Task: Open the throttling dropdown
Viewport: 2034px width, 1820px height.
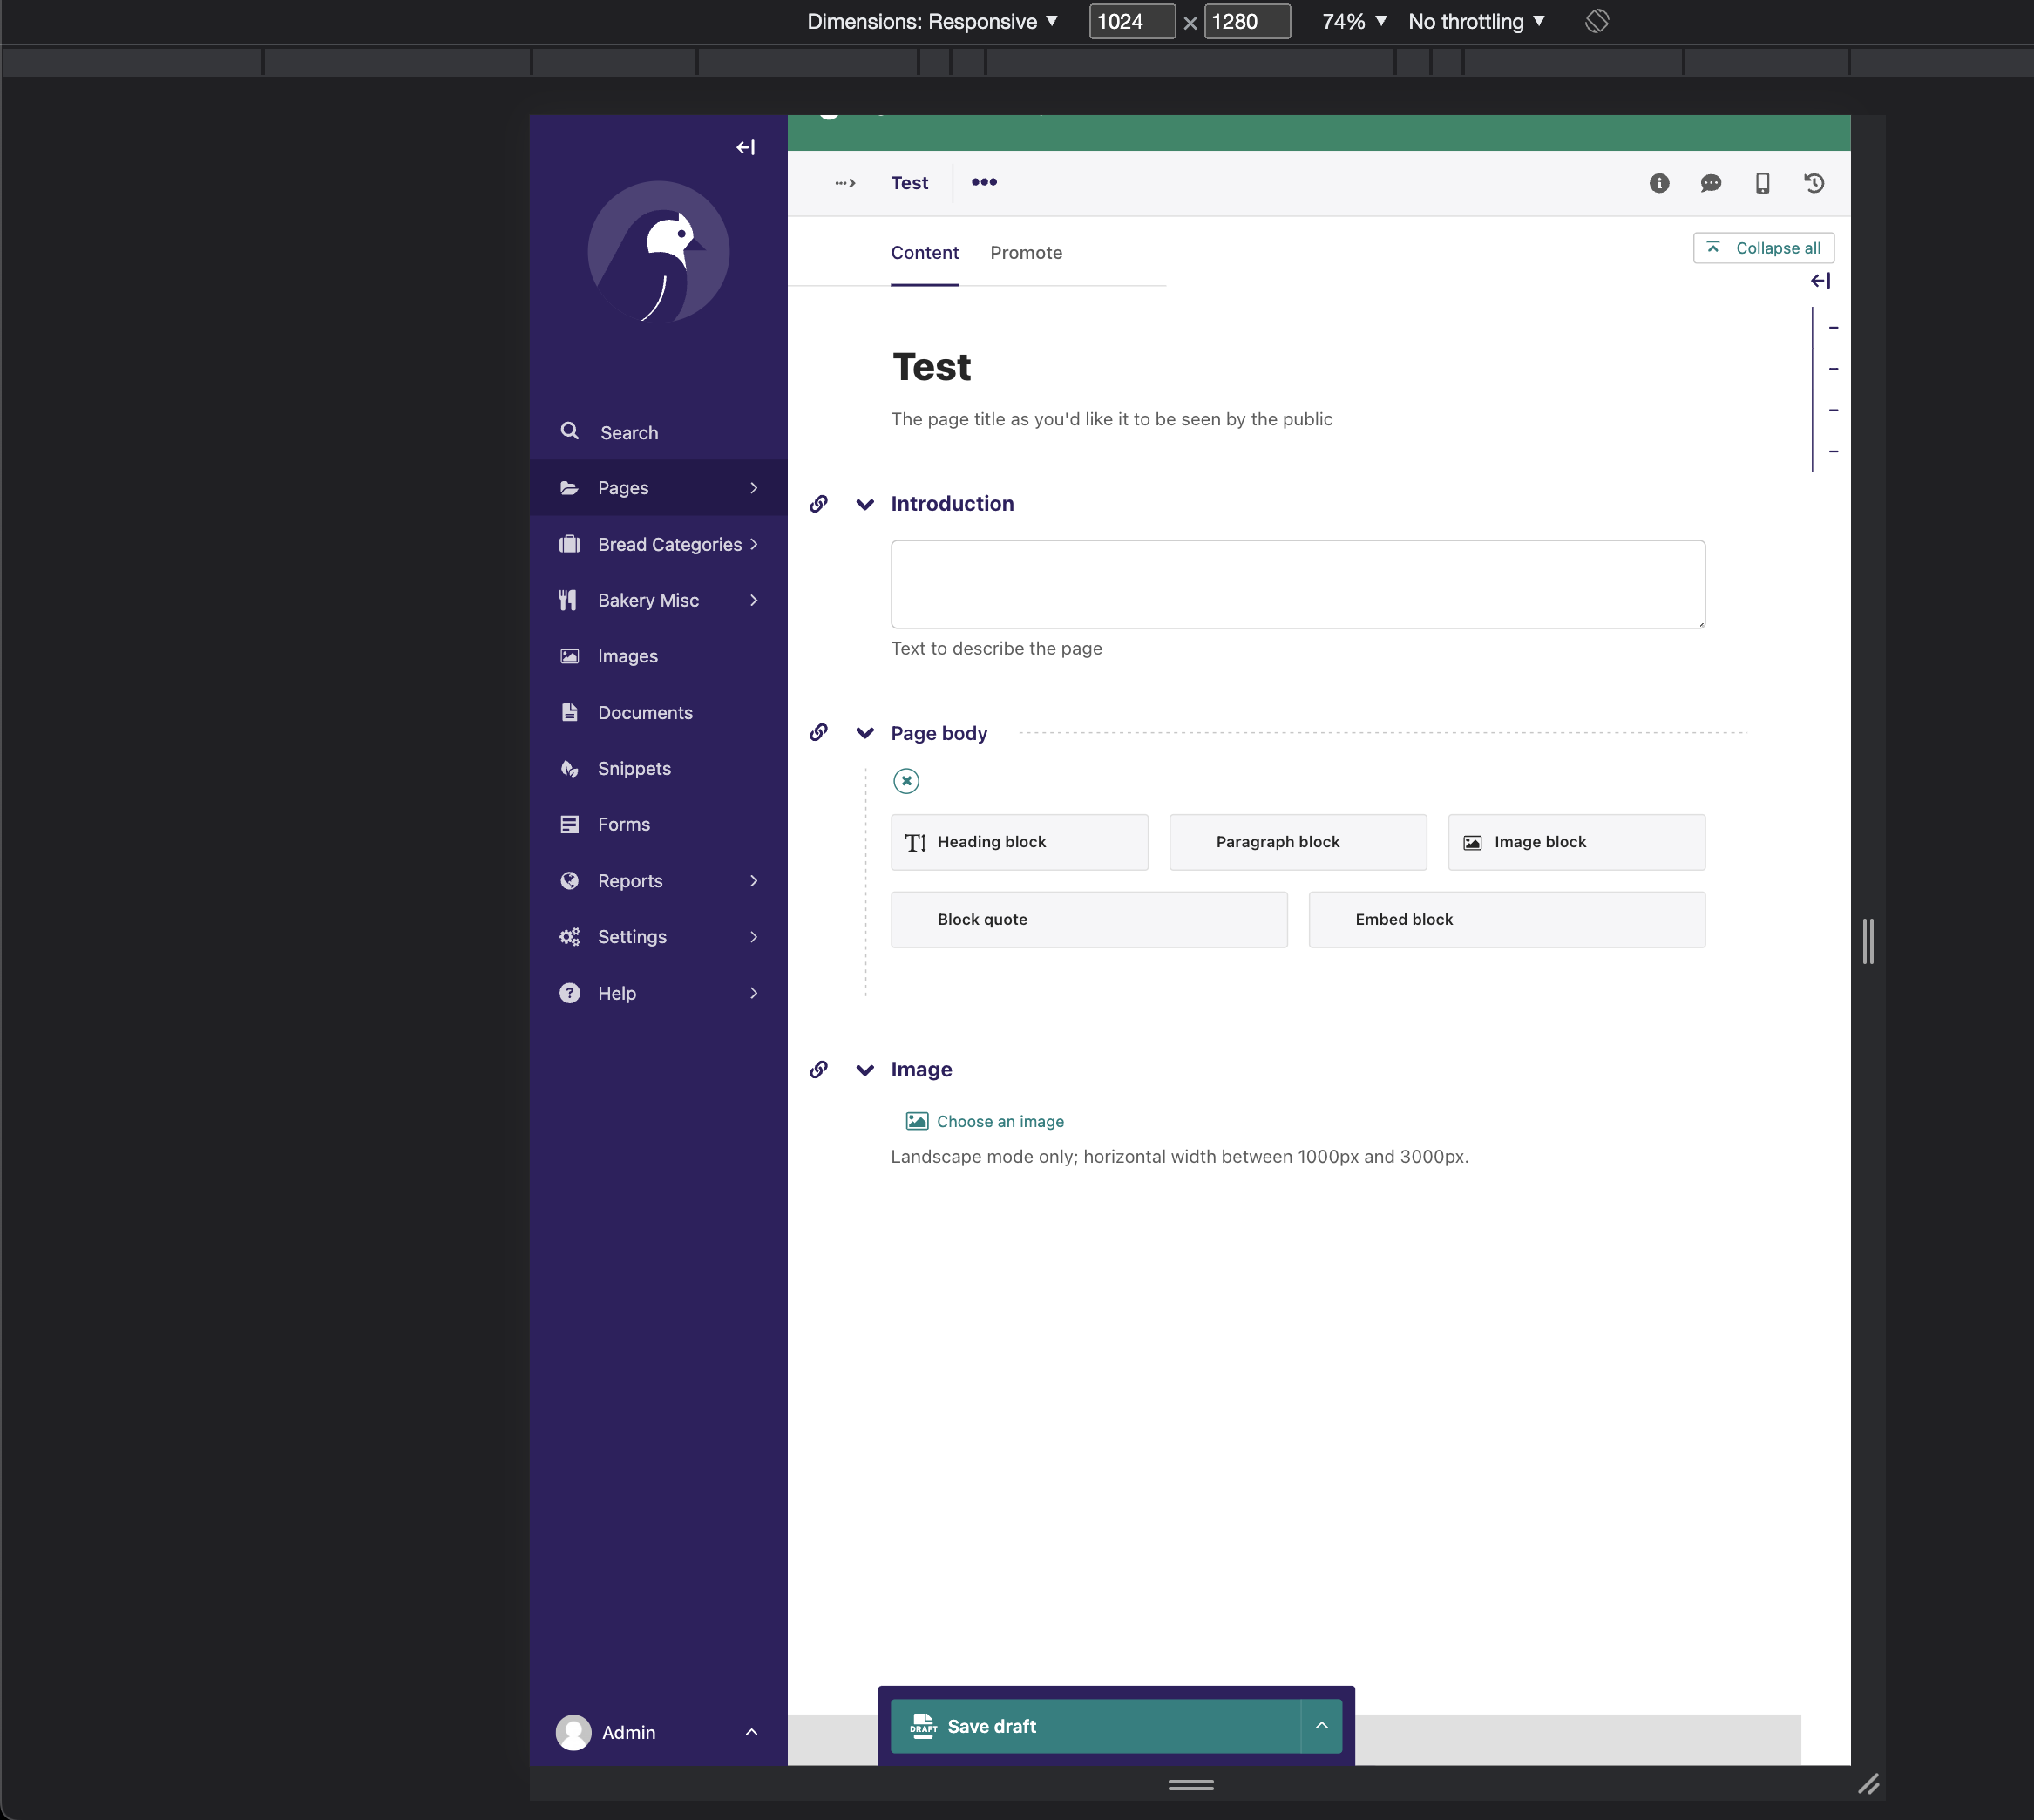Action: (x=1476, y=21)
